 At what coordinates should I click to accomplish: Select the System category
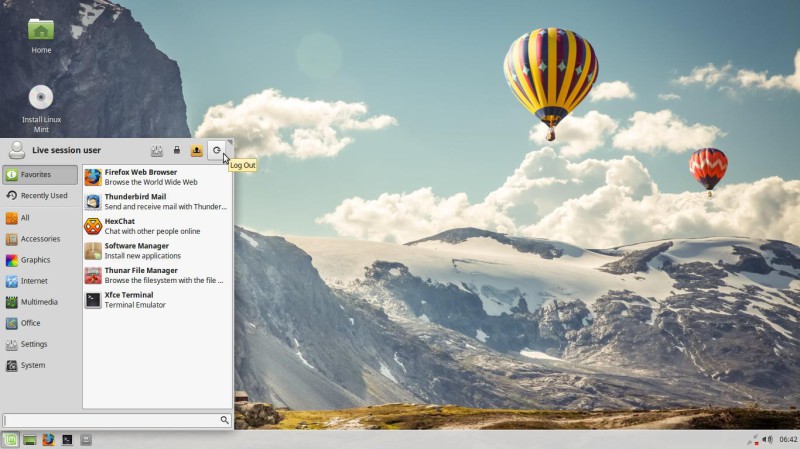[40, 365]
